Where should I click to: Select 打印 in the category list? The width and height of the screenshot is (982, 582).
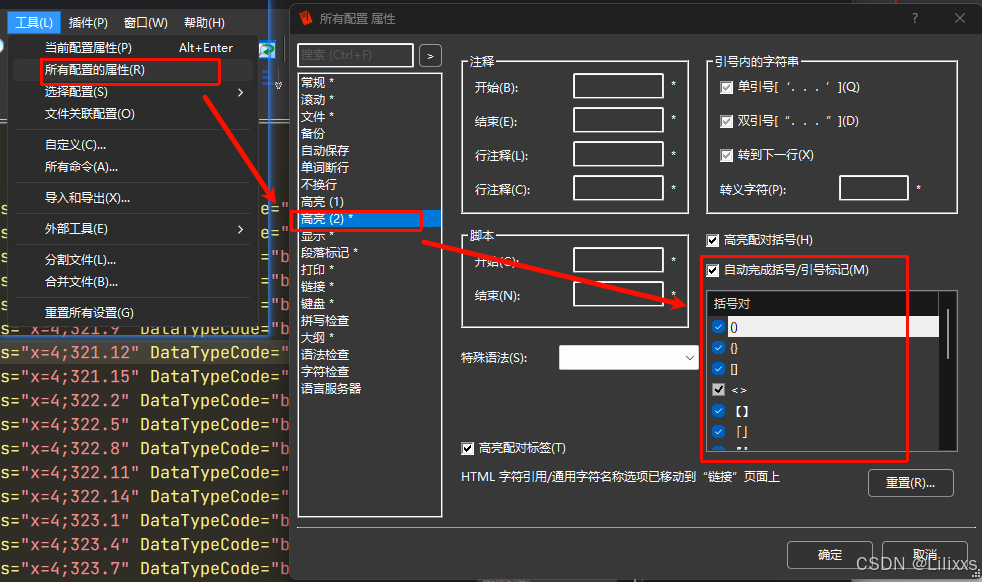coord(370,269)
